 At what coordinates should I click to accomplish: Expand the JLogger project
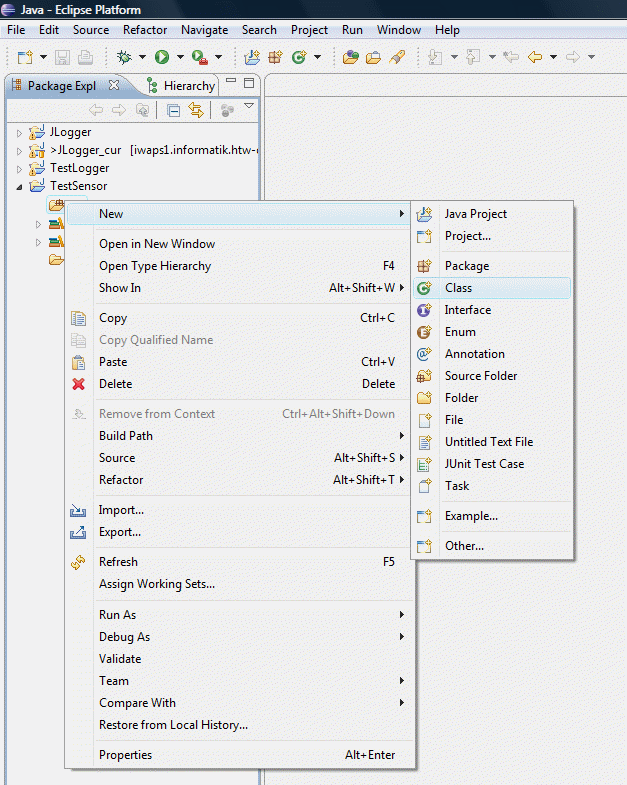tap(19, 133)
